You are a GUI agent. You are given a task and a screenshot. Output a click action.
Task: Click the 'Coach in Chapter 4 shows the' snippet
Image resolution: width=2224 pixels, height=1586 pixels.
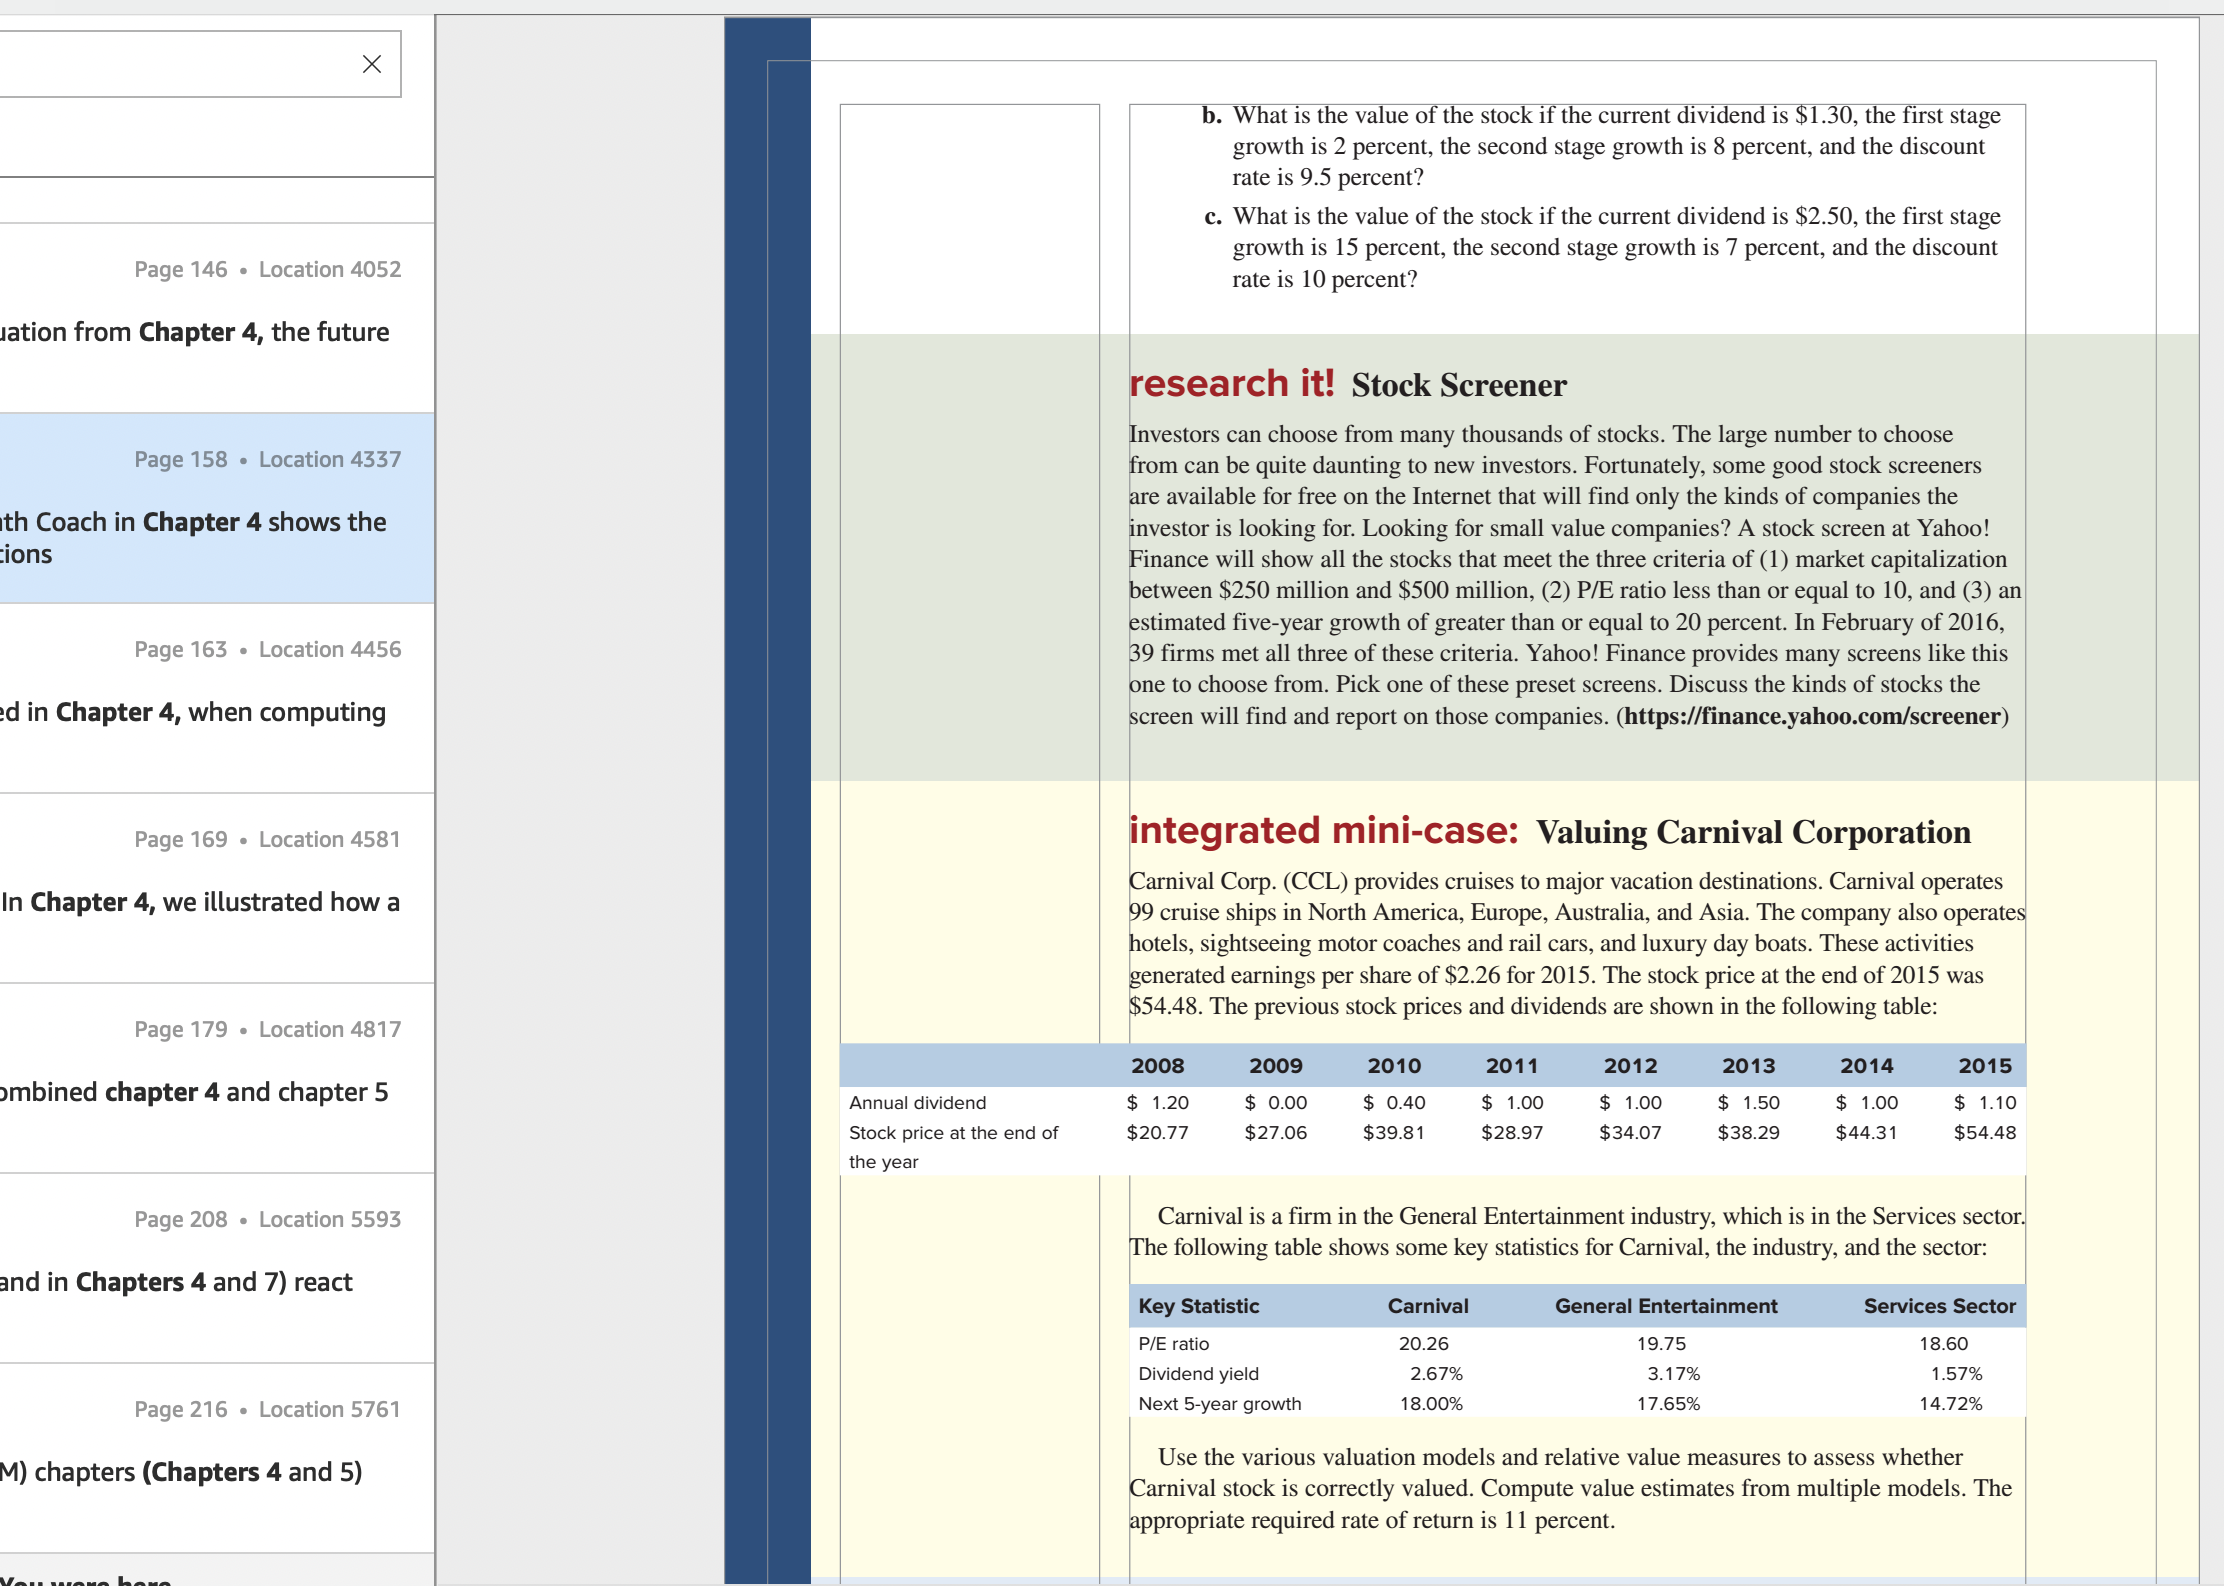click(210, 522)
